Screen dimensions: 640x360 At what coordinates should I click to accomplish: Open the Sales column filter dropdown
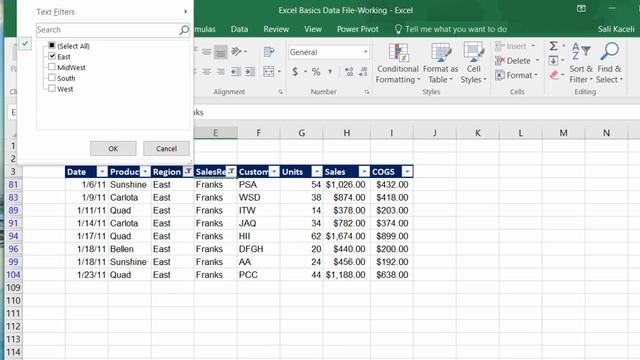pyautogui.click(x=364, y=172)
